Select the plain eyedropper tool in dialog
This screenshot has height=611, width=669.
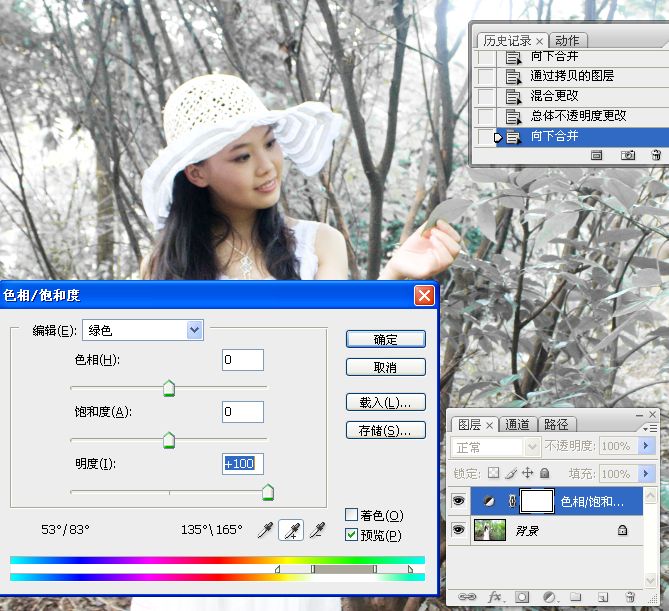click(265, 530)
